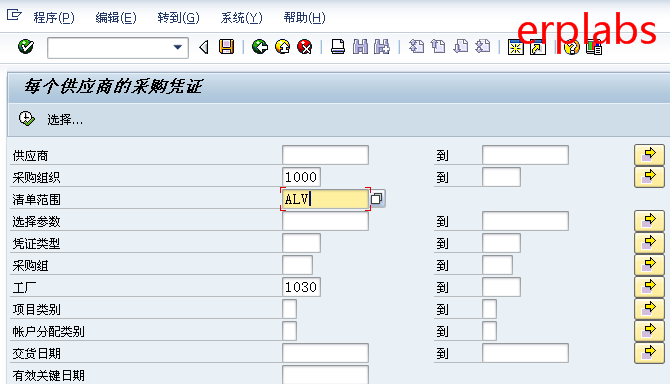Screen dimensions: 670x384
Task: Click 工厂 field containing 1030
Action: [301, 287]
